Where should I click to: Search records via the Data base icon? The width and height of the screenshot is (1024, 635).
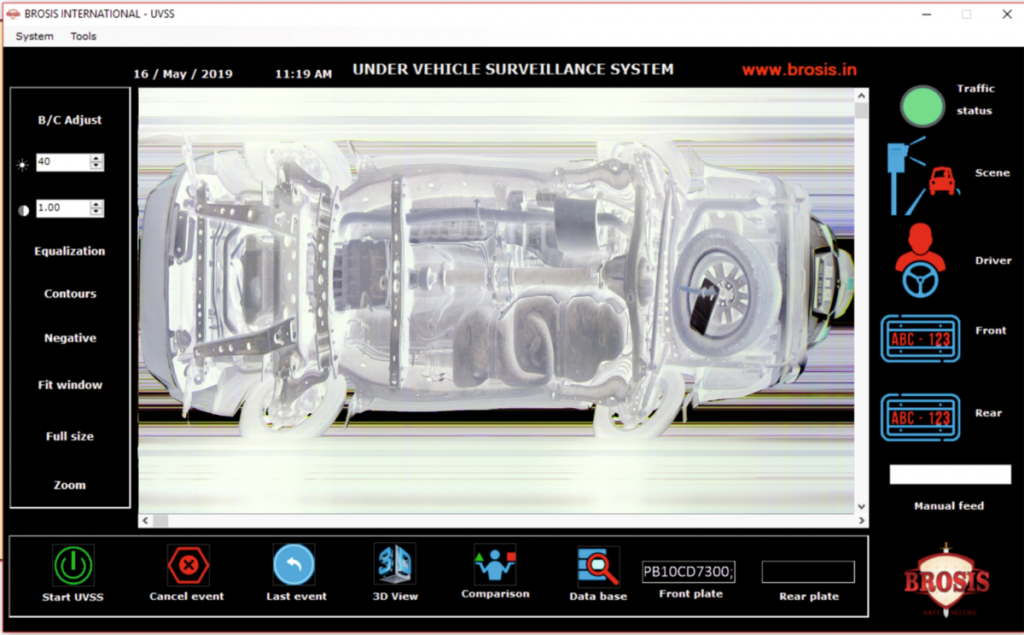click(x=597, y=565)
